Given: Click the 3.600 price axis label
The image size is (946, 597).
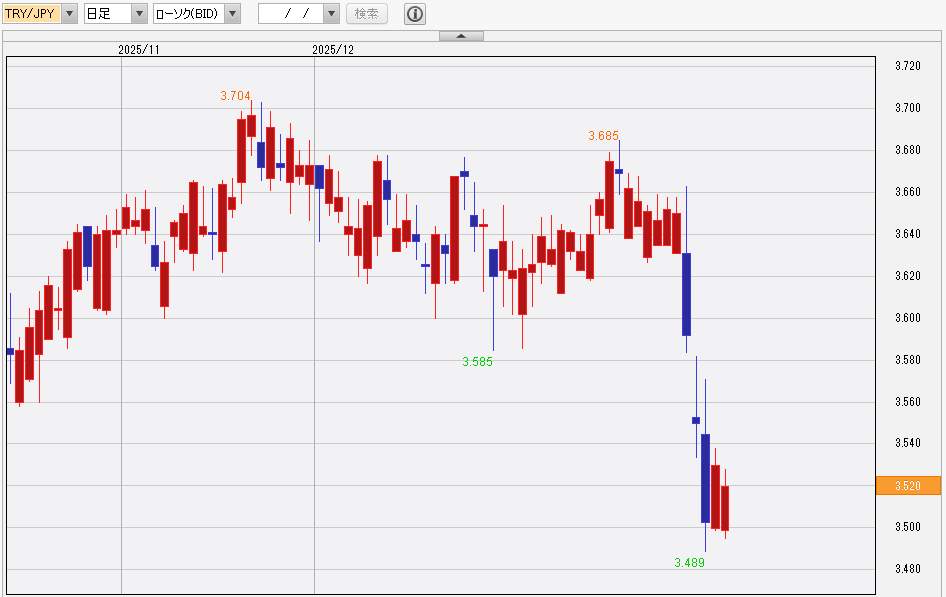Looking at the screenshot, I should (908, 318).
